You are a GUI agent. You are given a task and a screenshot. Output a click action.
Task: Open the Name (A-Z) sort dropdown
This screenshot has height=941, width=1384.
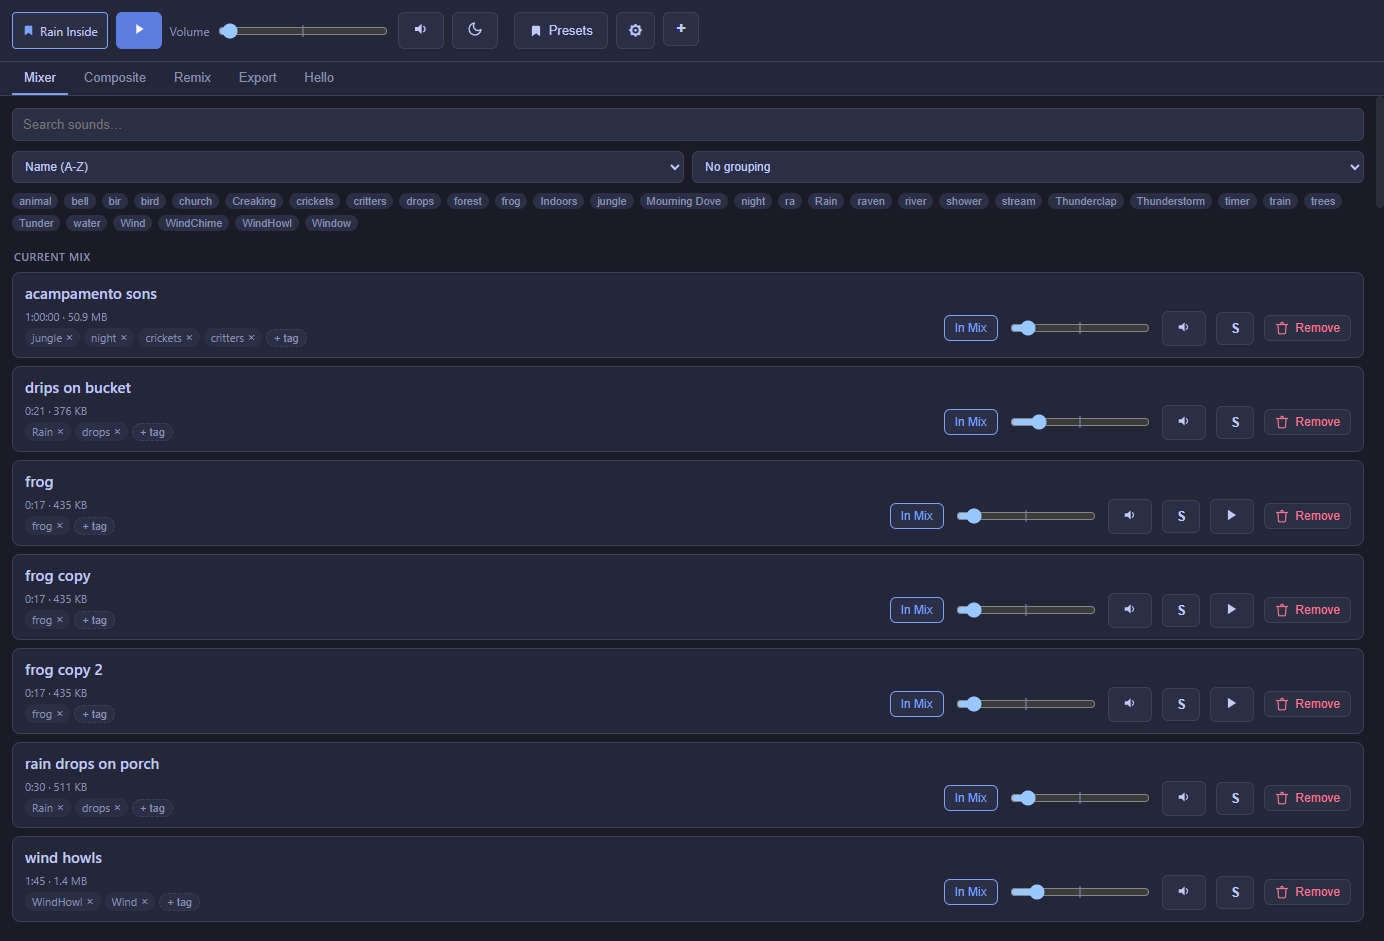(x=348, y=167)
